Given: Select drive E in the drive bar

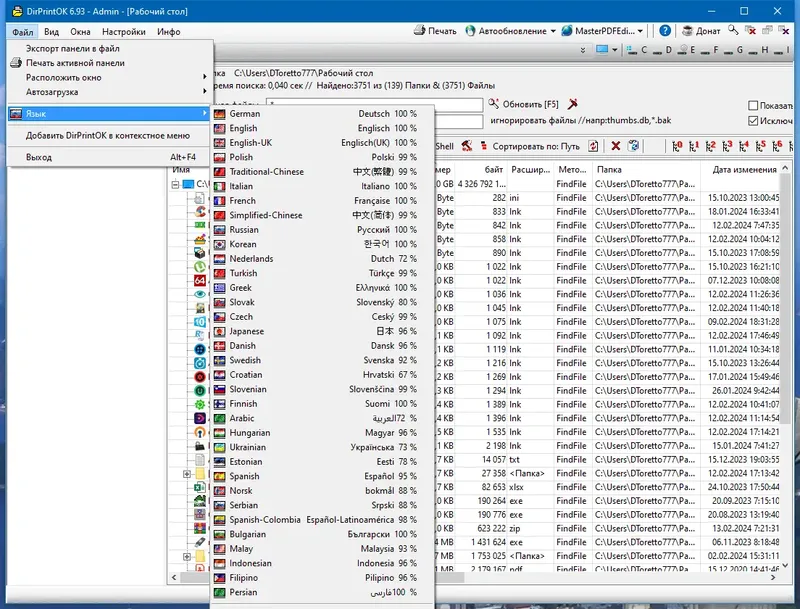Looking at the screenshot, I should (x=687, y=50).
